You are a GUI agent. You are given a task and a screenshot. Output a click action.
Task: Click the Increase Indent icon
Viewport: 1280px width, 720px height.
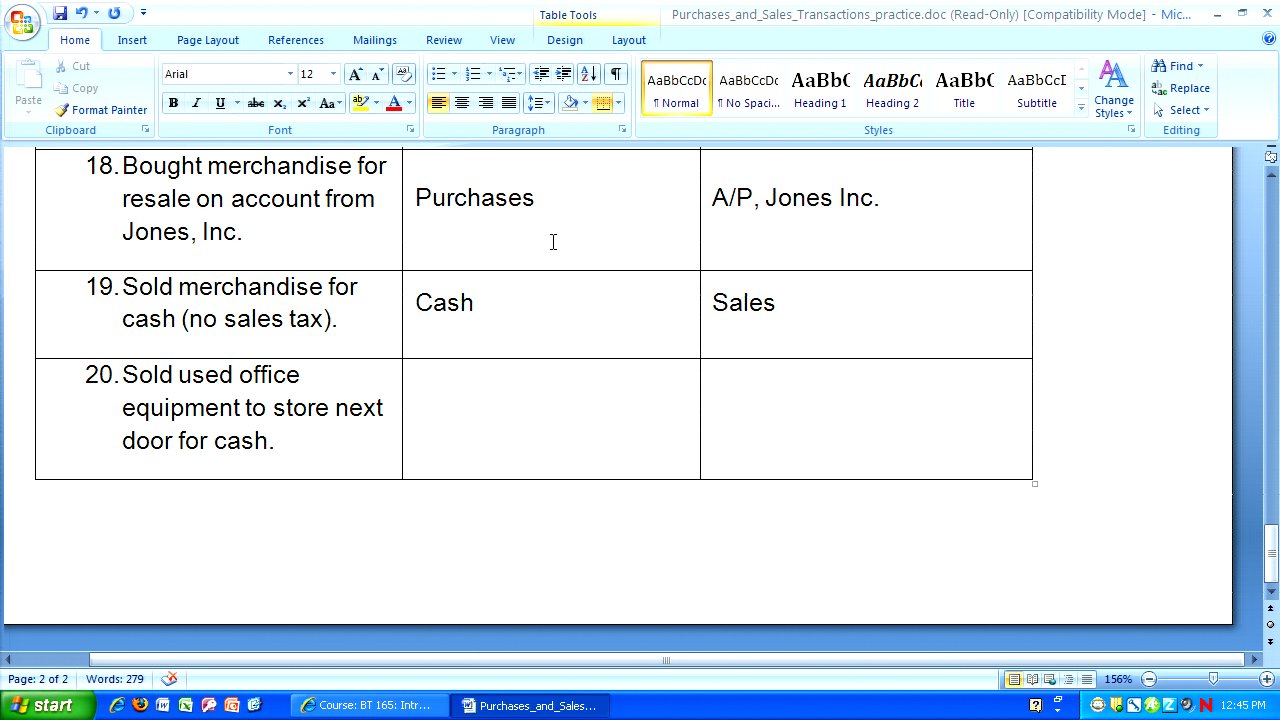(564, 74)
